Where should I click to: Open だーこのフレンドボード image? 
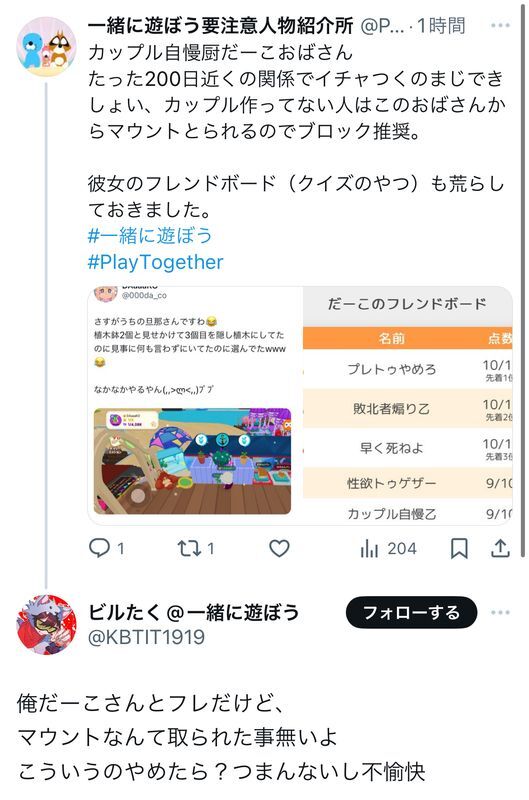point(408,405)
